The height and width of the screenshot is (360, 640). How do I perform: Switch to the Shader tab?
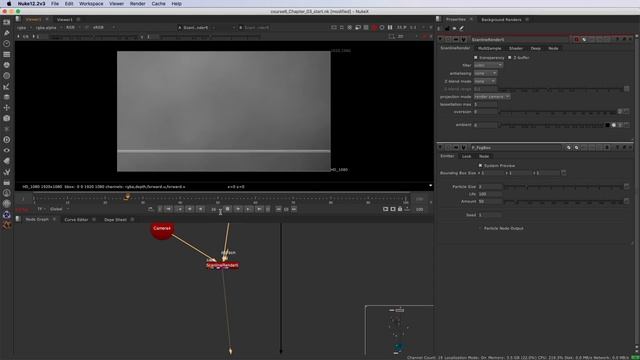click(x=516, y=48)
